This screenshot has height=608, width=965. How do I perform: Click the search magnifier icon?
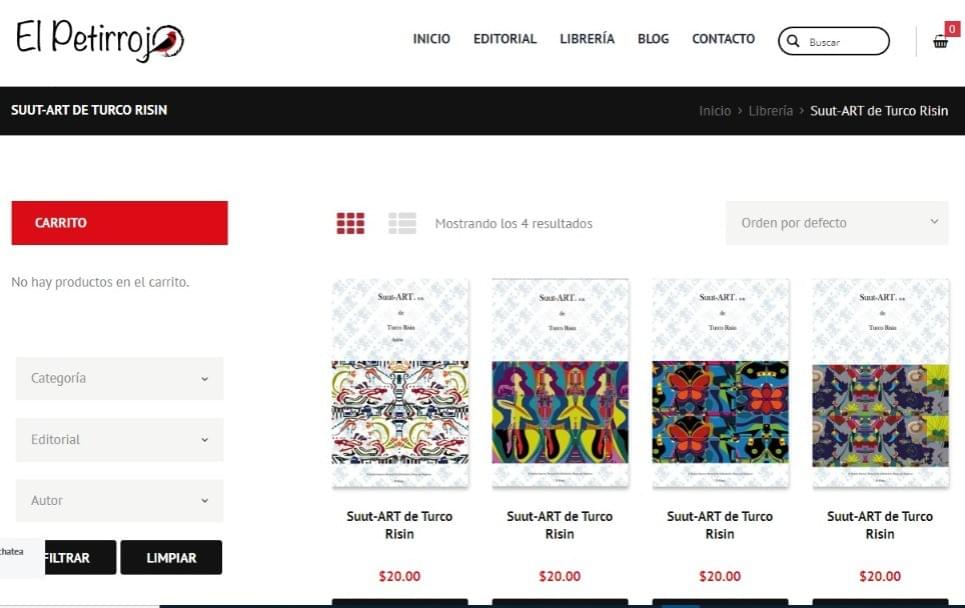(793, 41)
